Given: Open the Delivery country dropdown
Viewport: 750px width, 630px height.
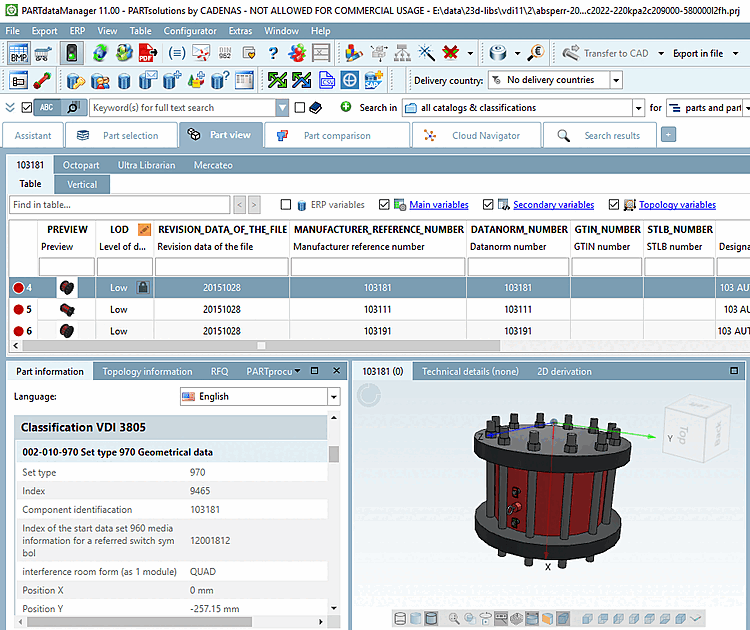Looking at the screenshot, I should 615,80.
